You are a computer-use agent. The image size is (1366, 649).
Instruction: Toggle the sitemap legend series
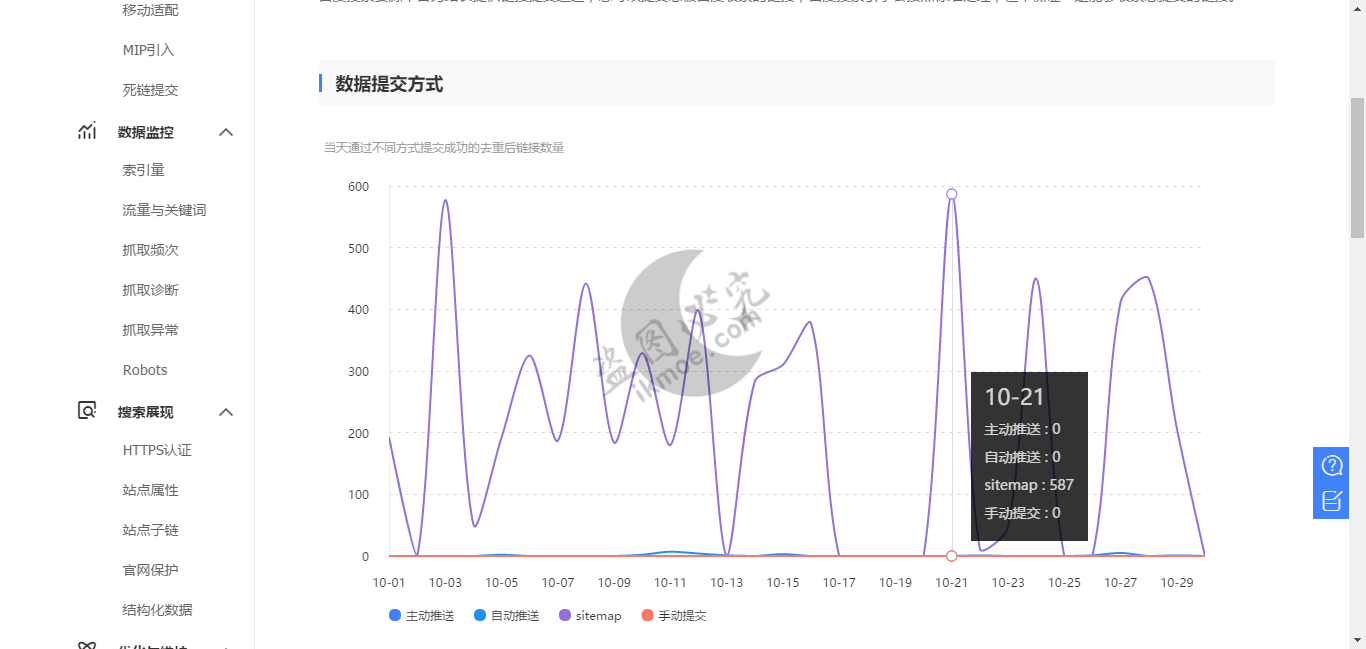tap(590, 615)
